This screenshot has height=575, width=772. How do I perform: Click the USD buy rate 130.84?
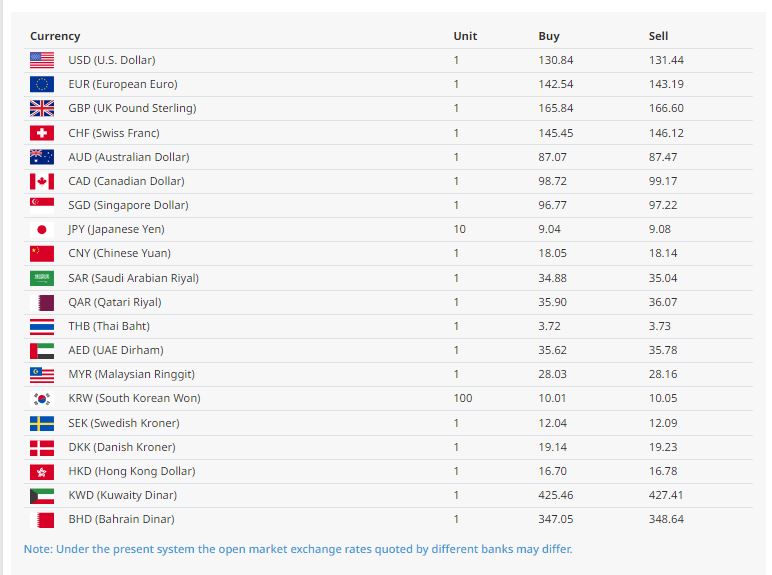(x=556, y=60)
